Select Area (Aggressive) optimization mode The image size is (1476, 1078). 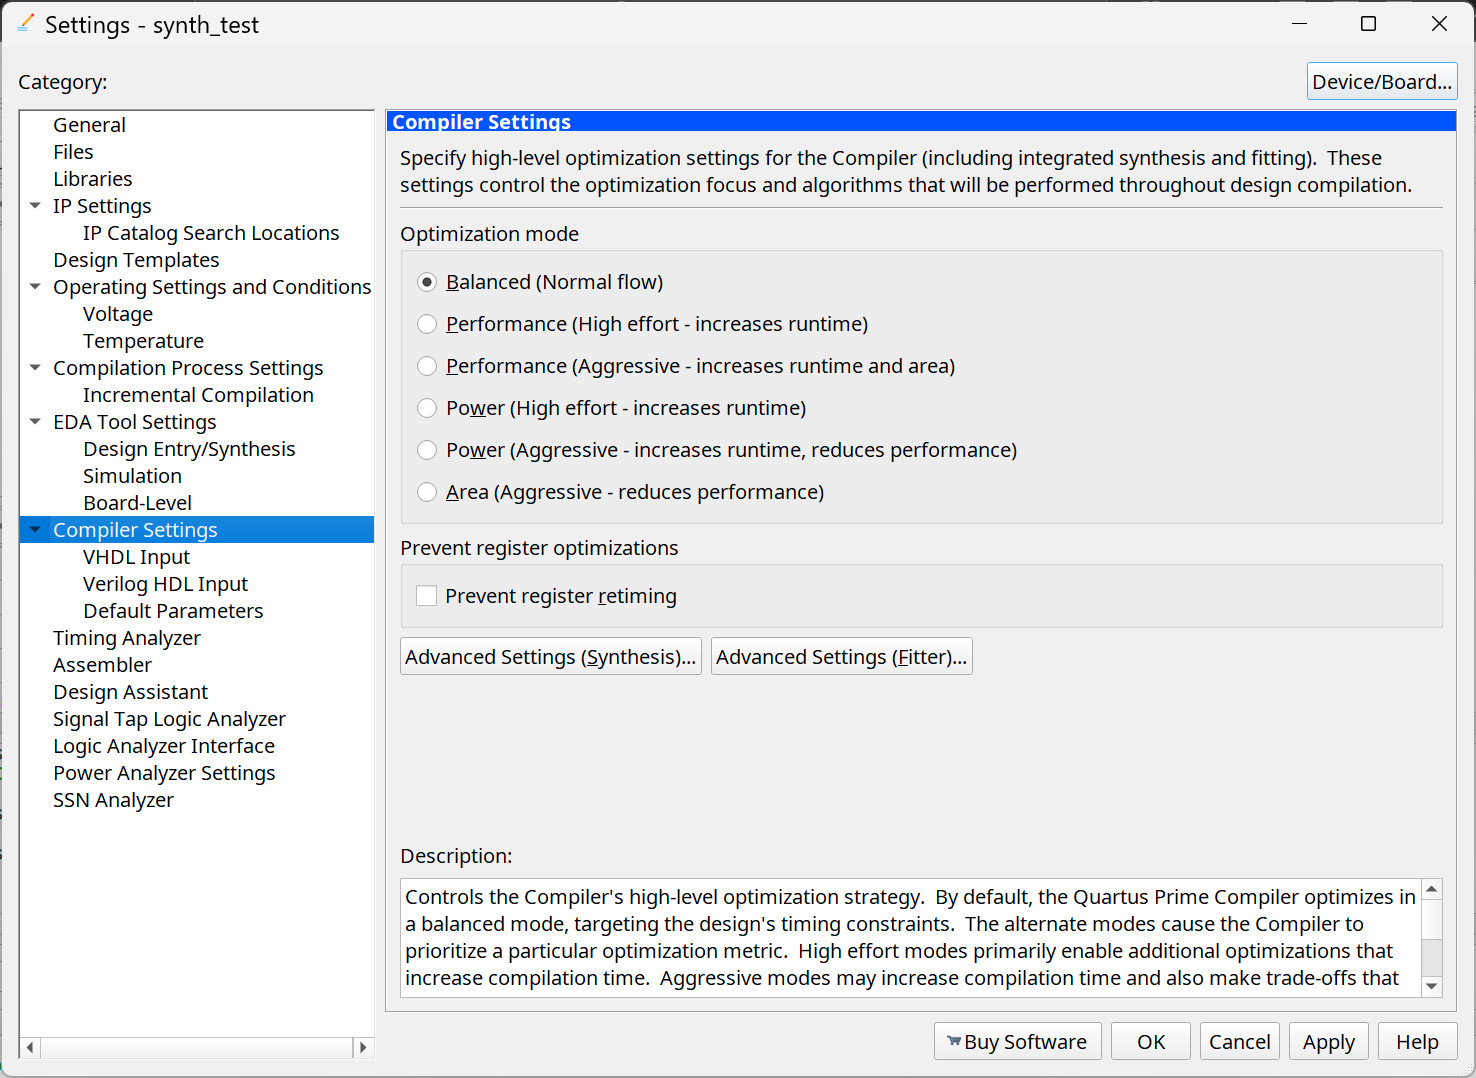pyautogui.click(x=427, y=491)
